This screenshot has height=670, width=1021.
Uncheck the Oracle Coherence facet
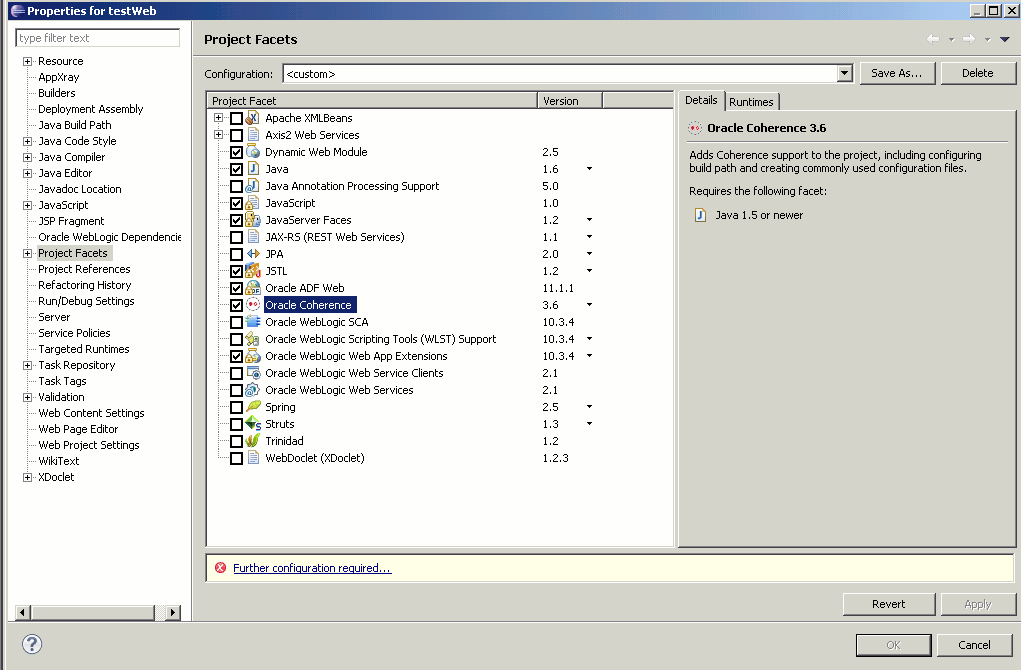236,305
